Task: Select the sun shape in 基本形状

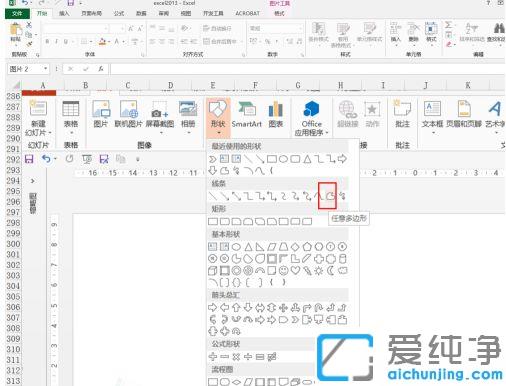Action: pos(319,270)
